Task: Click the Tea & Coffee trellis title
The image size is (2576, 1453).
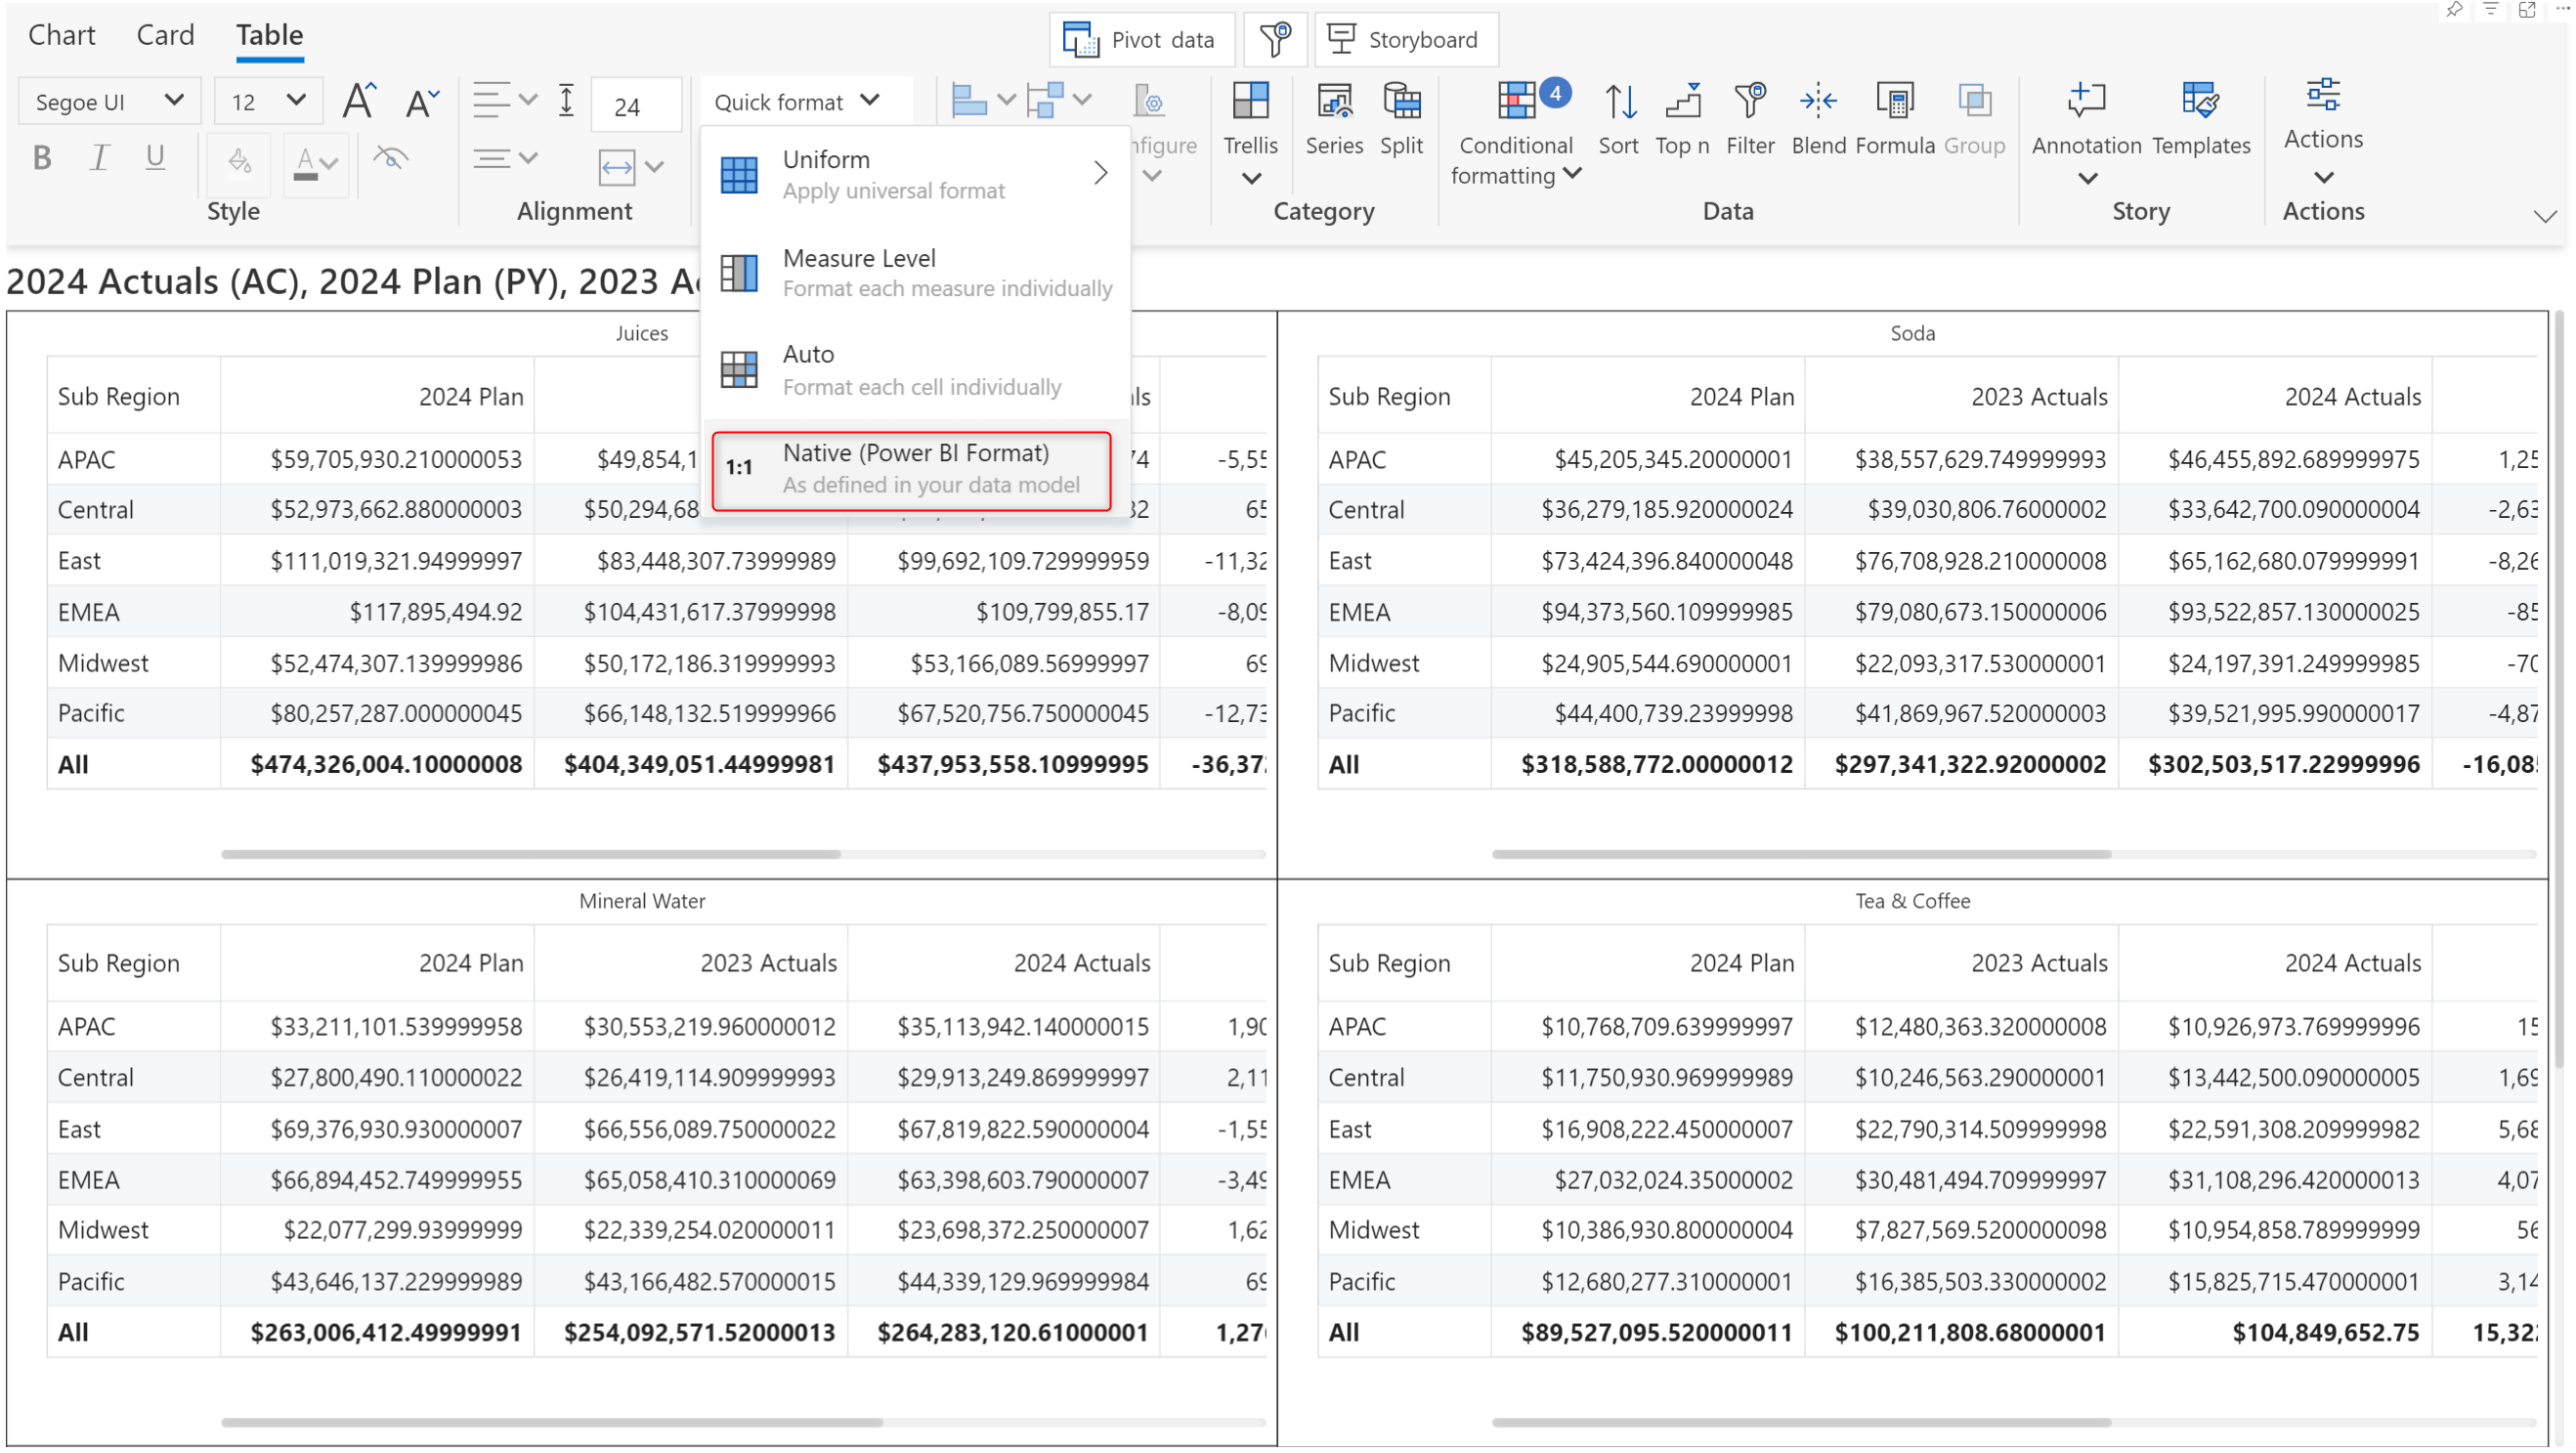Action: pyautogui.click(x=1912, y=901)
